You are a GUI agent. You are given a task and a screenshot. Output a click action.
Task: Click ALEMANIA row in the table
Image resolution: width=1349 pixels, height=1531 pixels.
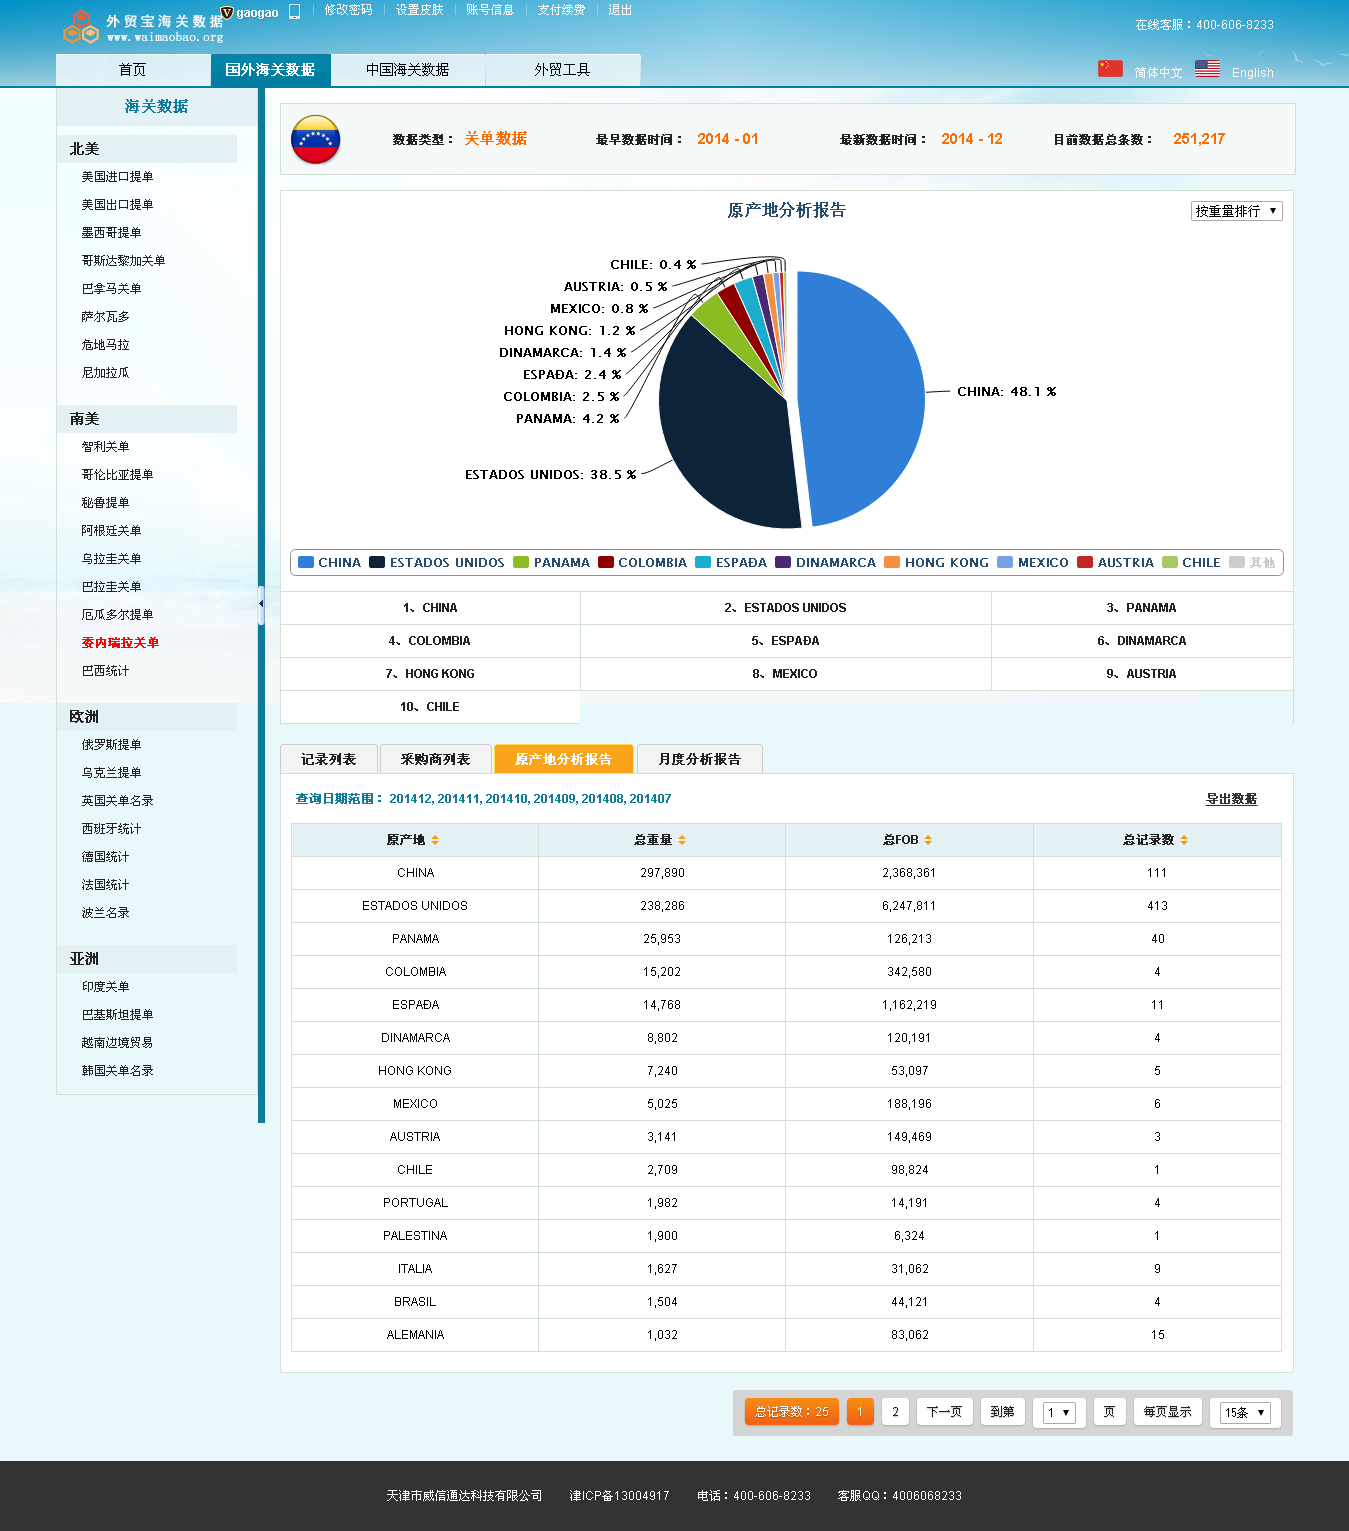[786, 1335]
